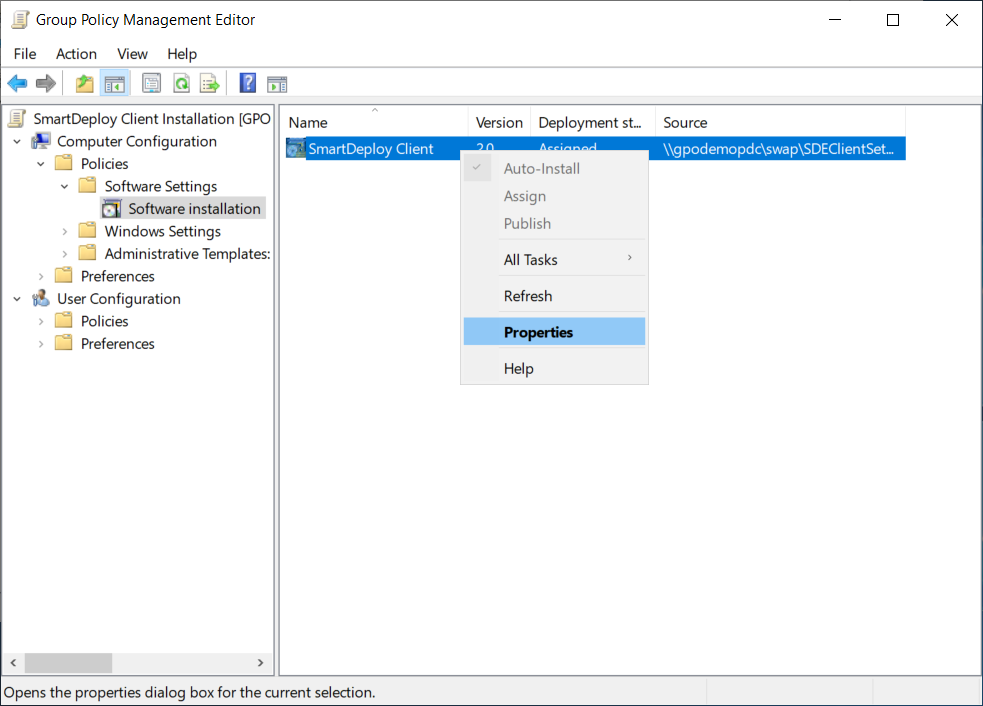Image resolution: width=983 pixels, height=706 pixels.
Task: Click the Policies folder icon under Computer Configuration
Action: tap(64, 163)
